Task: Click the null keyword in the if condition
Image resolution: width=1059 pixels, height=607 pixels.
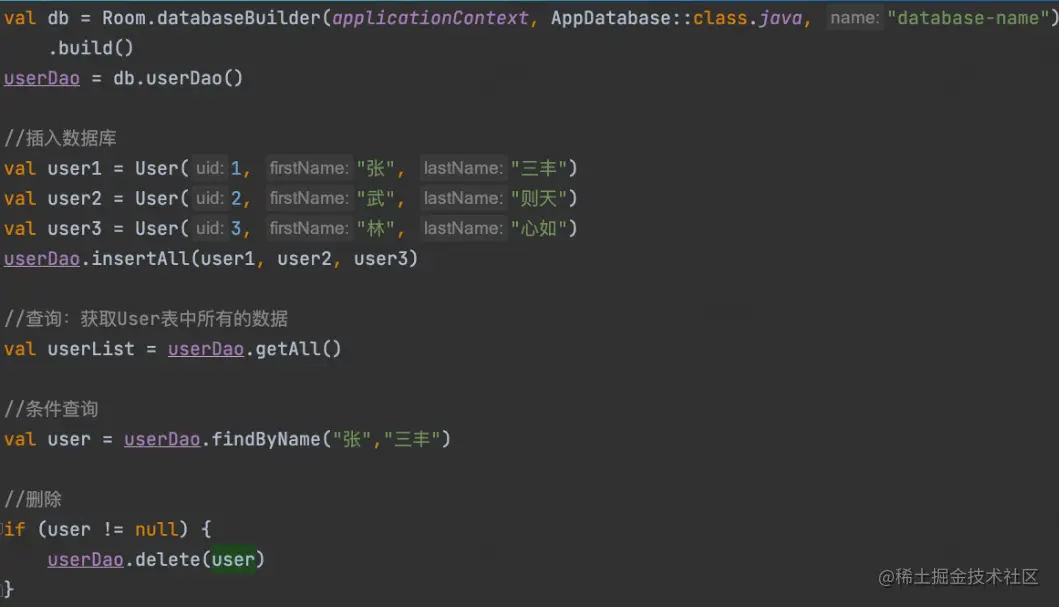Action: 157,529
